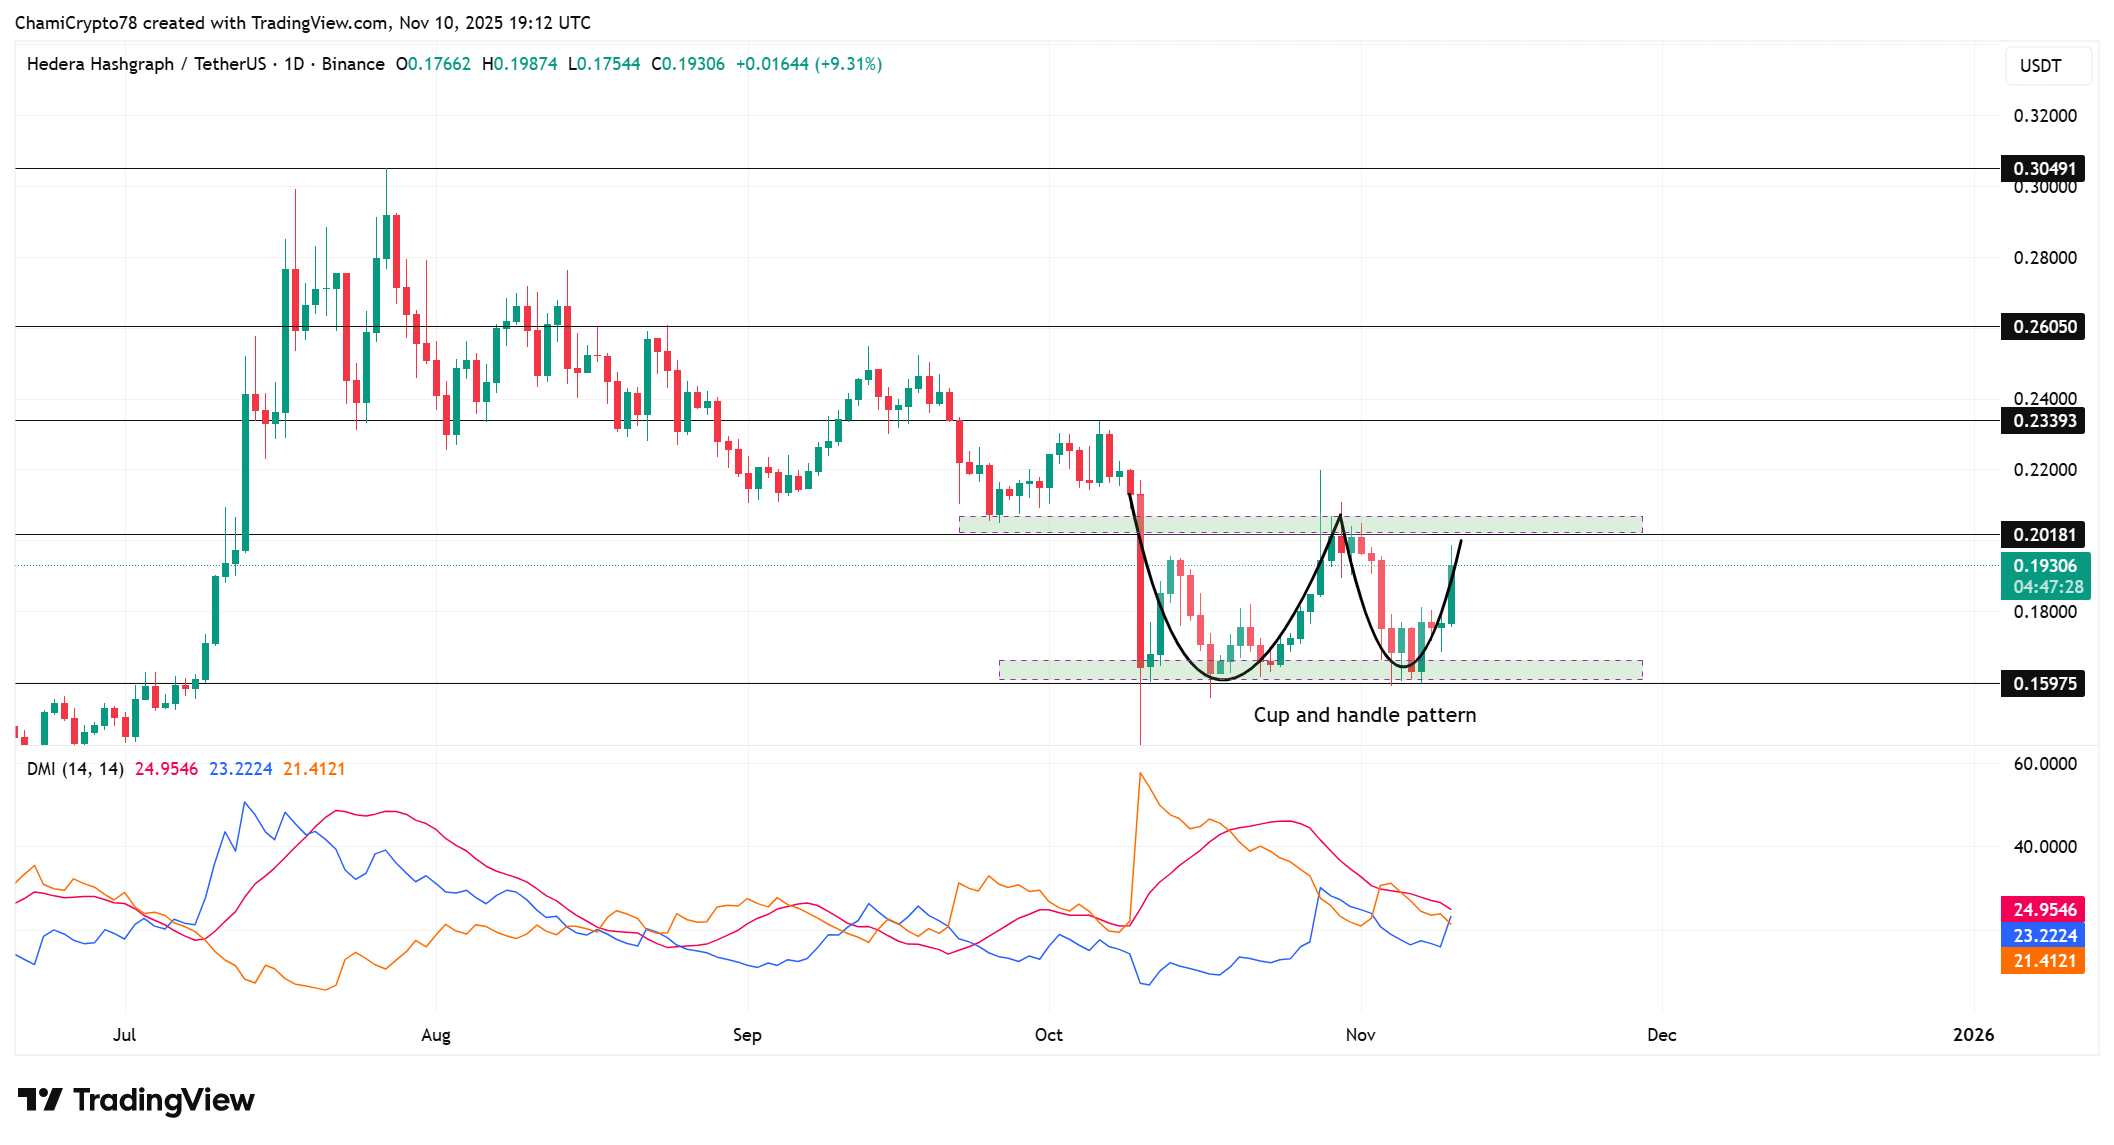
Task: Click the Oct label on time axis
Action: tap(1048, 1035)
